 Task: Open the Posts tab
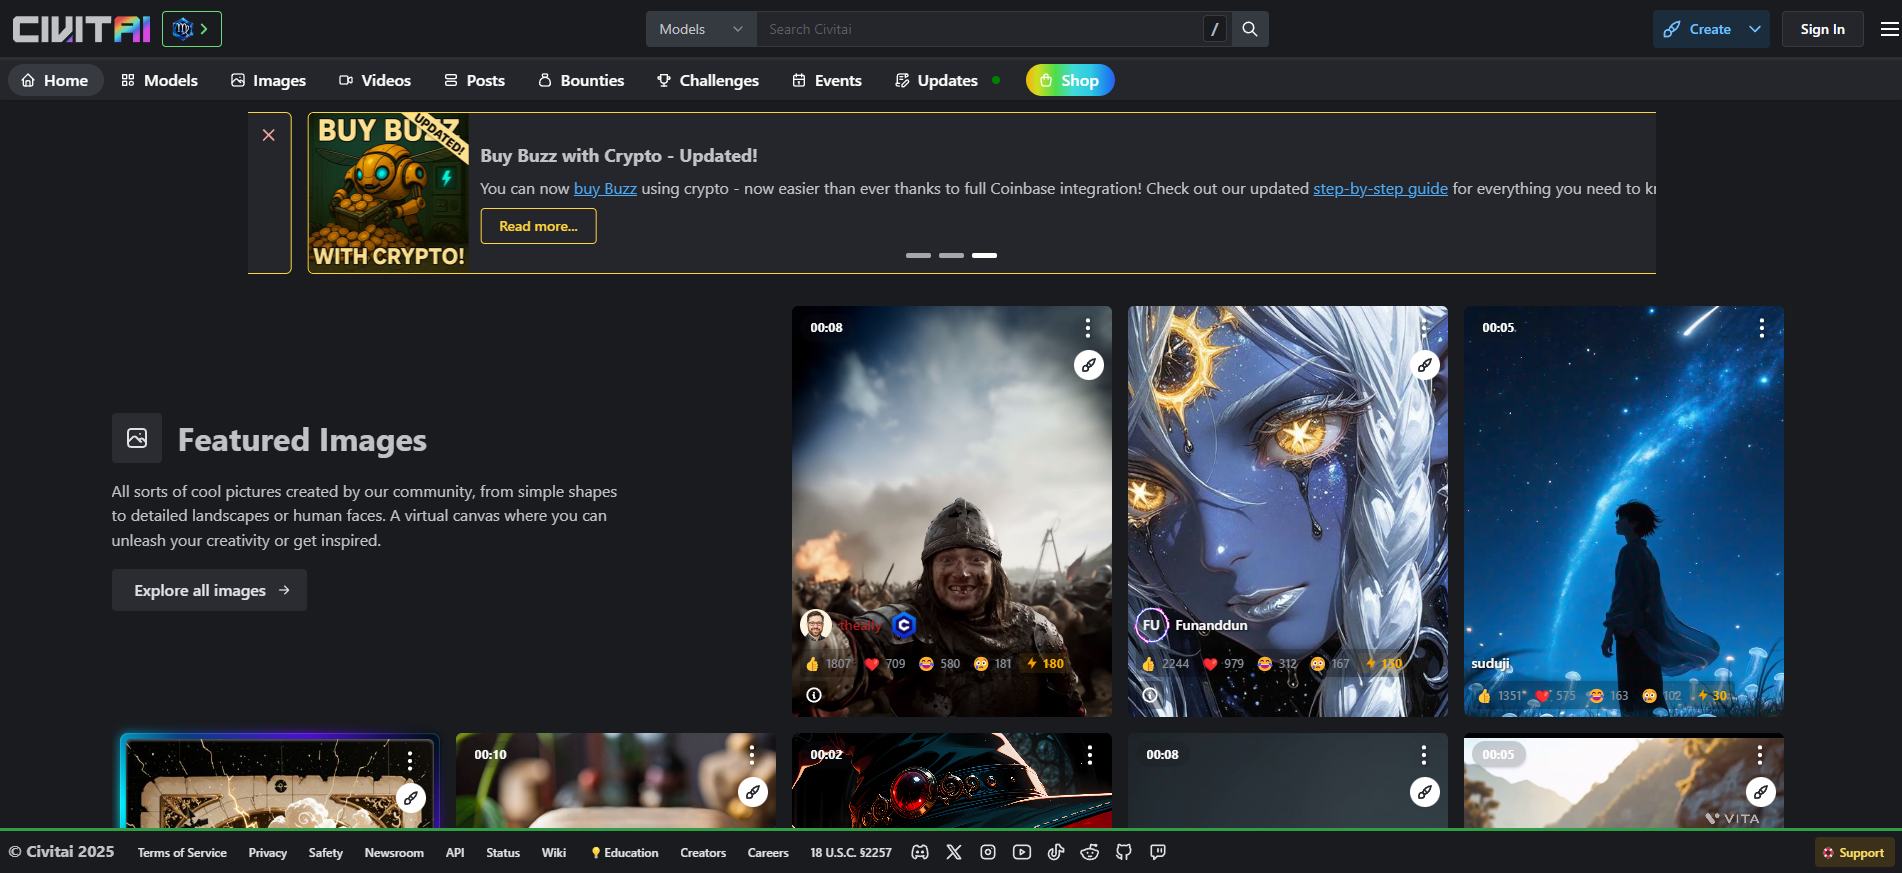point(475,80)
